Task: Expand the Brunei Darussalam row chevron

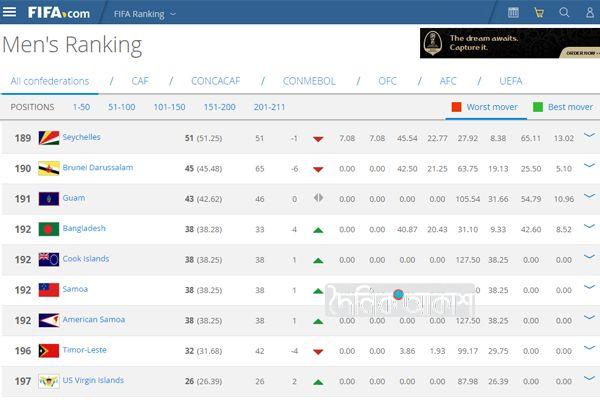Action: [x=588, y=166]
